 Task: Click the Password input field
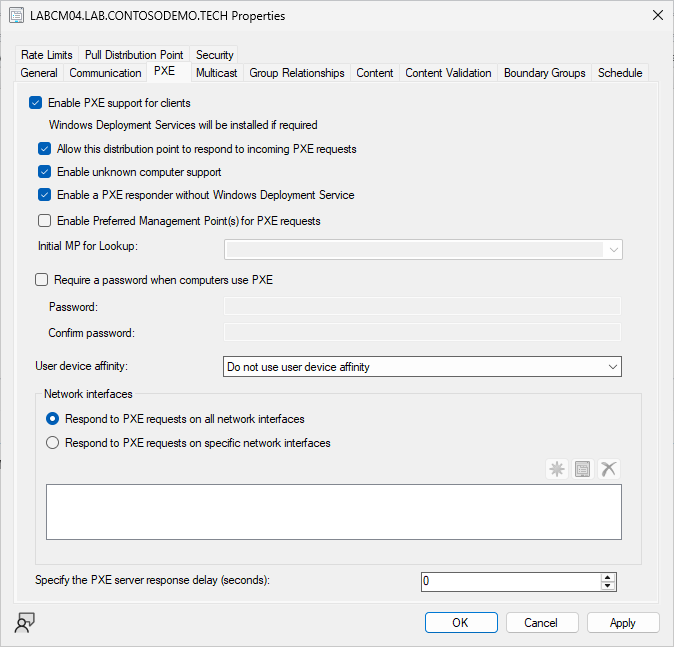(x=423, y=307)
